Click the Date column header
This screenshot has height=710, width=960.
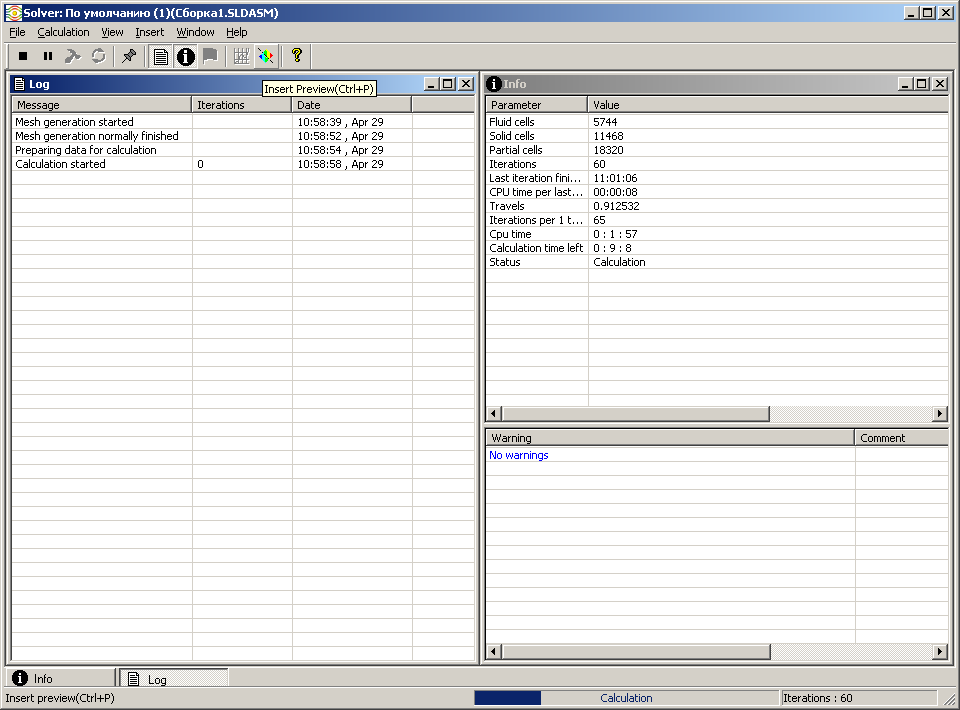(x=352, y=105)
